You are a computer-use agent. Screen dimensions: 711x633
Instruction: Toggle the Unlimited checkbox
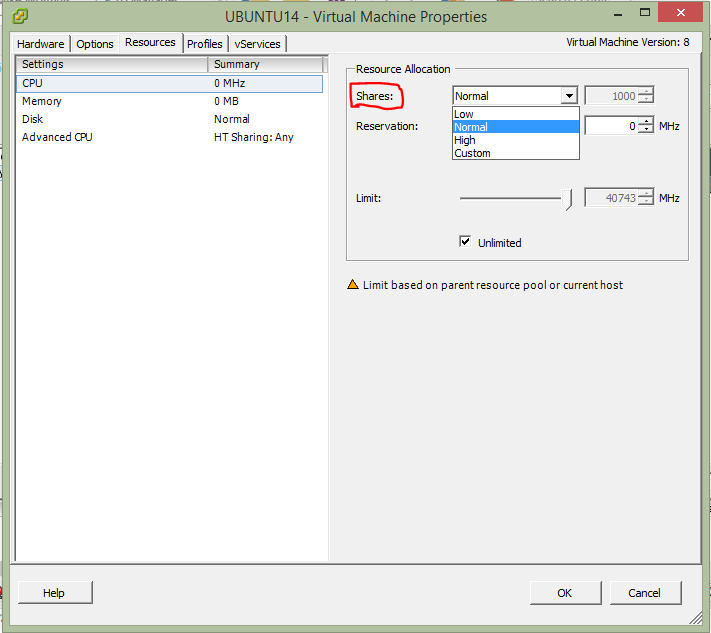[465, 242]
